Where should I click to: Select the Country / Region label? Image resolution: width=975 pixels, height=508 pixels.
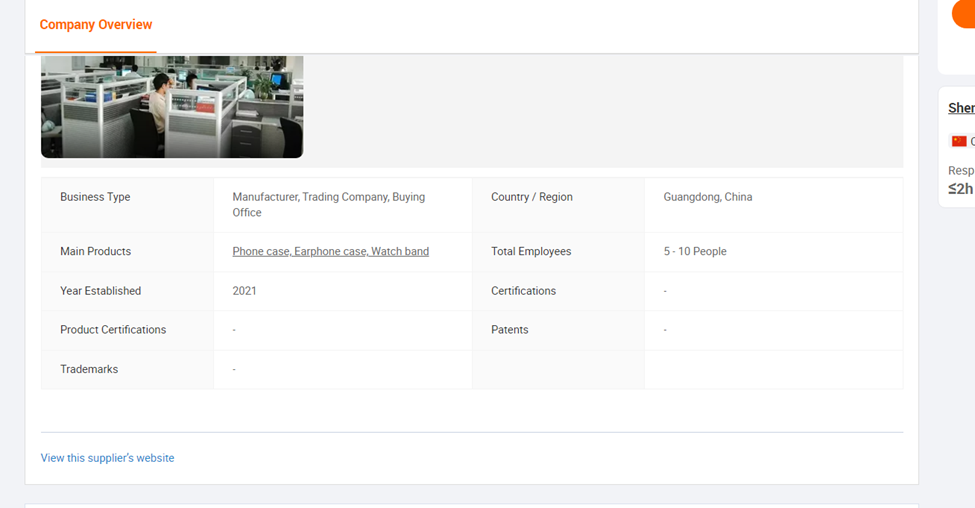pyautogui.click(x=532, y=197)
